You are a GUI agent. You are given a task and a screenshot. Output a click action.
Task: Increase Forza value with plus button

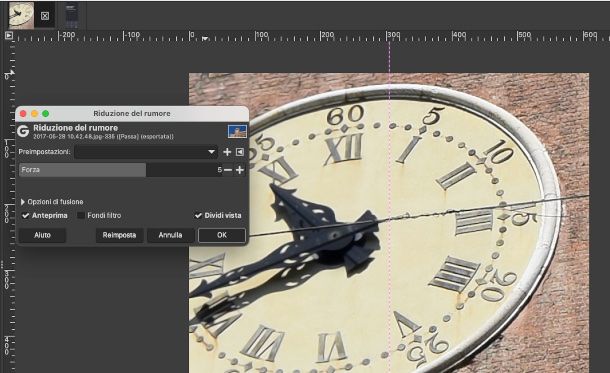240,170
